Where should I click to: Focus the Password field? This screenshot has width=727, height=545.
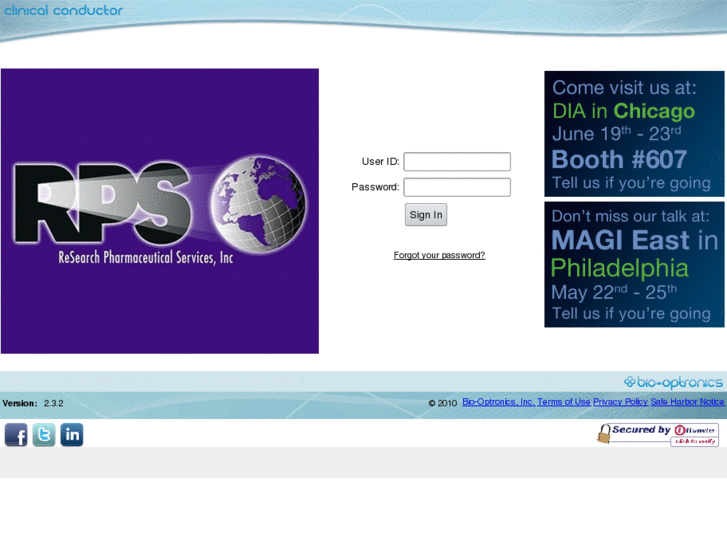pos(457,187)
